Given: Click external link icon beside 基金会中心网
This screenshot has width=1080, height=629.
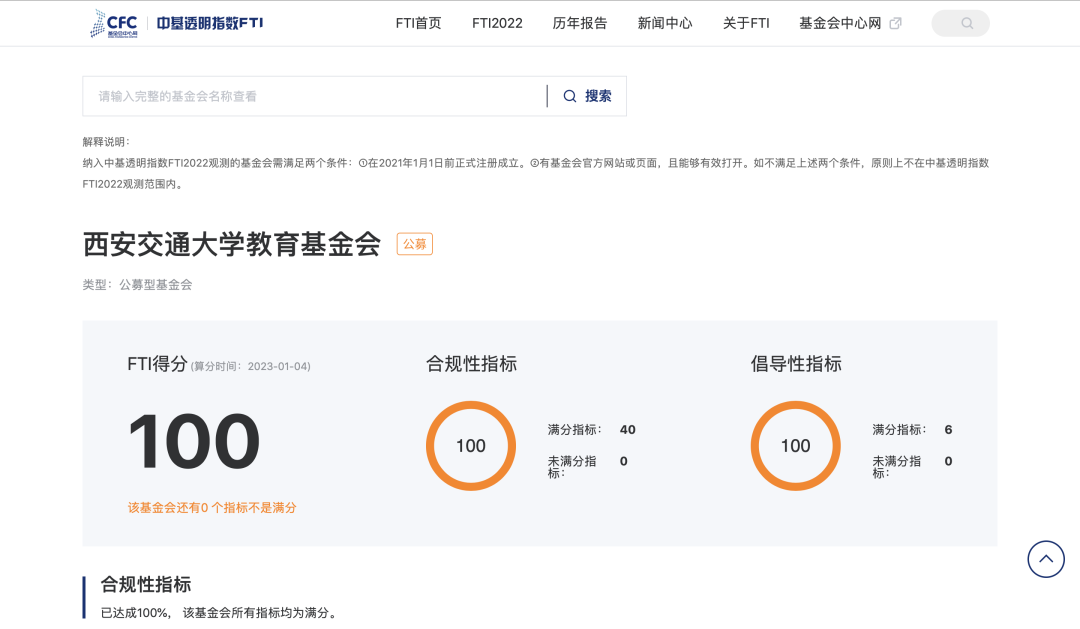Looking at the screenshot, I should click(895, 23).
